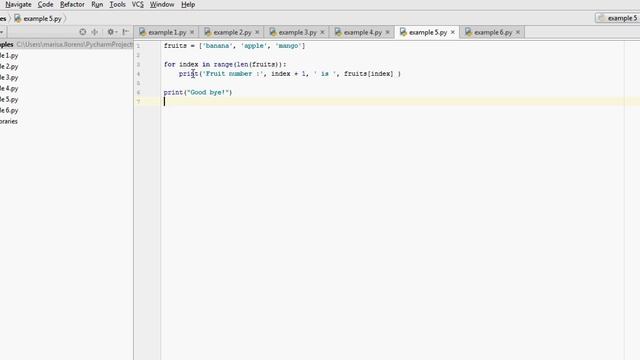Place cursor on the fruits list line

pyautogui.click(x=234, y=46)
